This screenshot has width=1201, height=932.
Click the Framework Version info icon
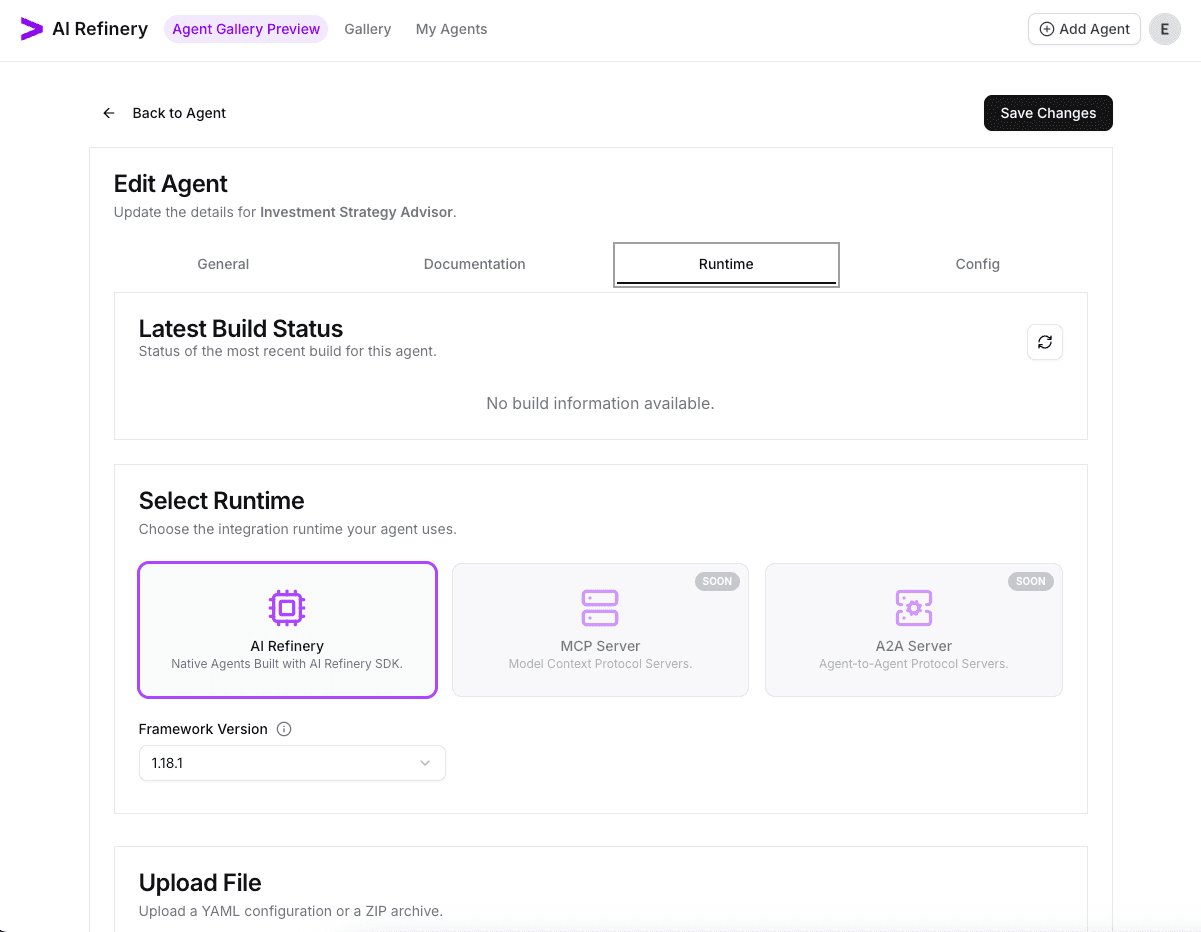tap(284, 729)
